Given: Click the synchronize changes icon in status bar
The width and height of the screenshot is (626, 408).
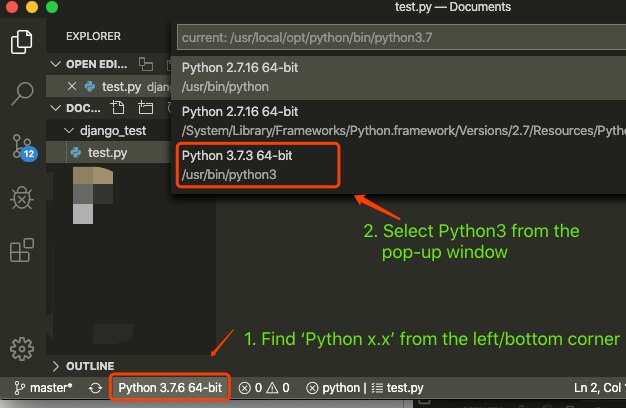Looking at the screenshot, I should tap(95, 388).
